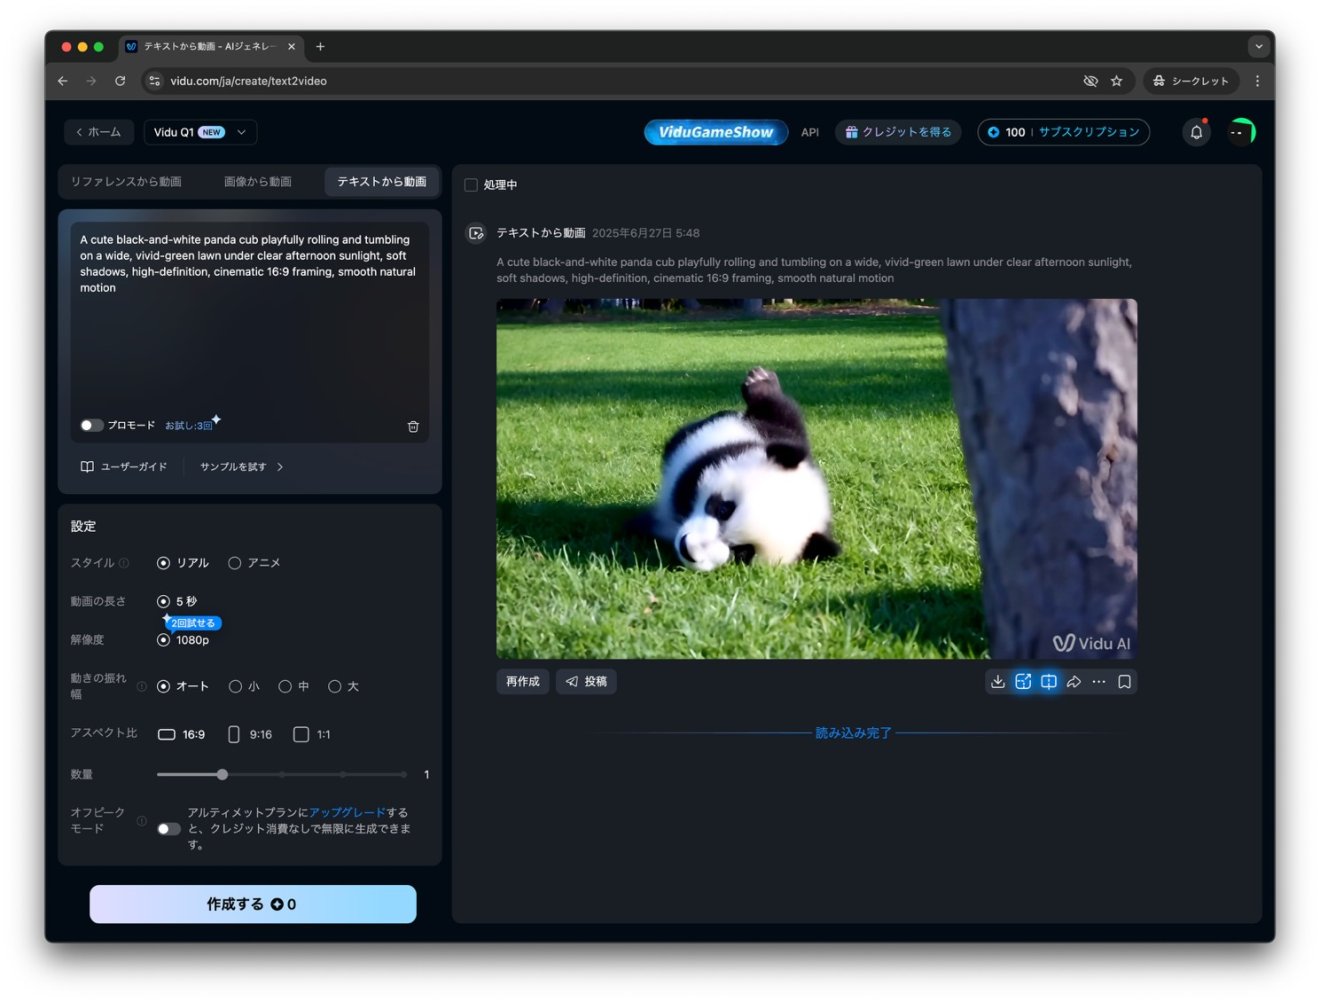
Task: Open the browser tab list dropdown
Action: tap(1258, 46)
